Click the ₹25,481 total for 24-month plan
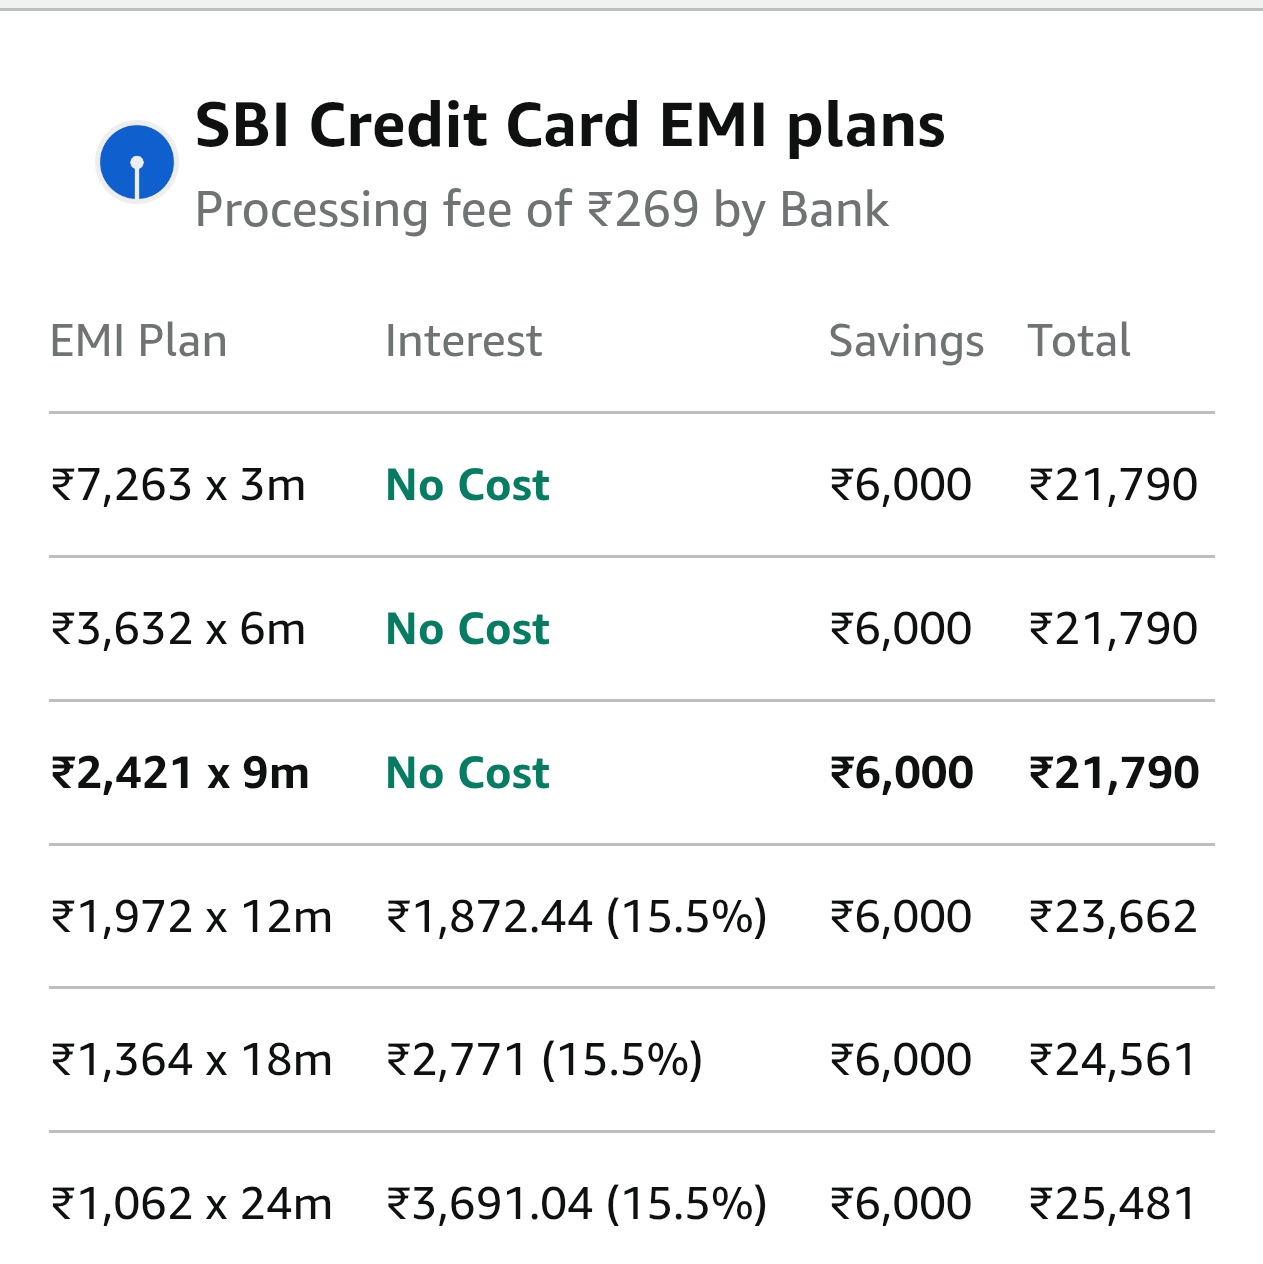 [1113, 1204]
